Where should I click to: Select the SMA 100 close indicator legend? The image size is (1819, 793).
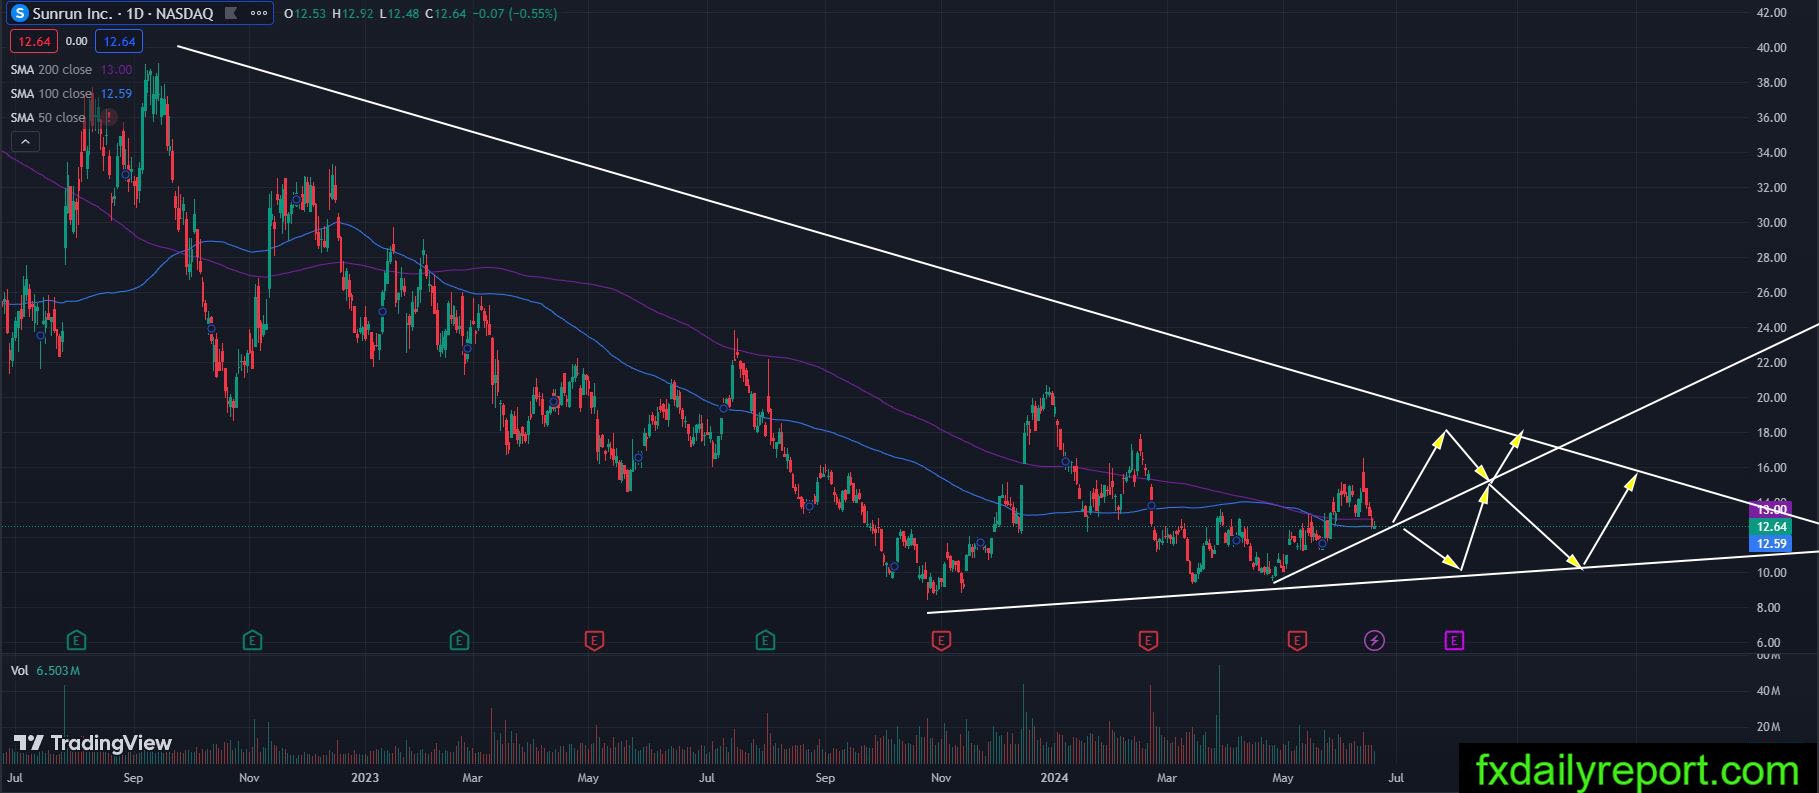[71, 94]
